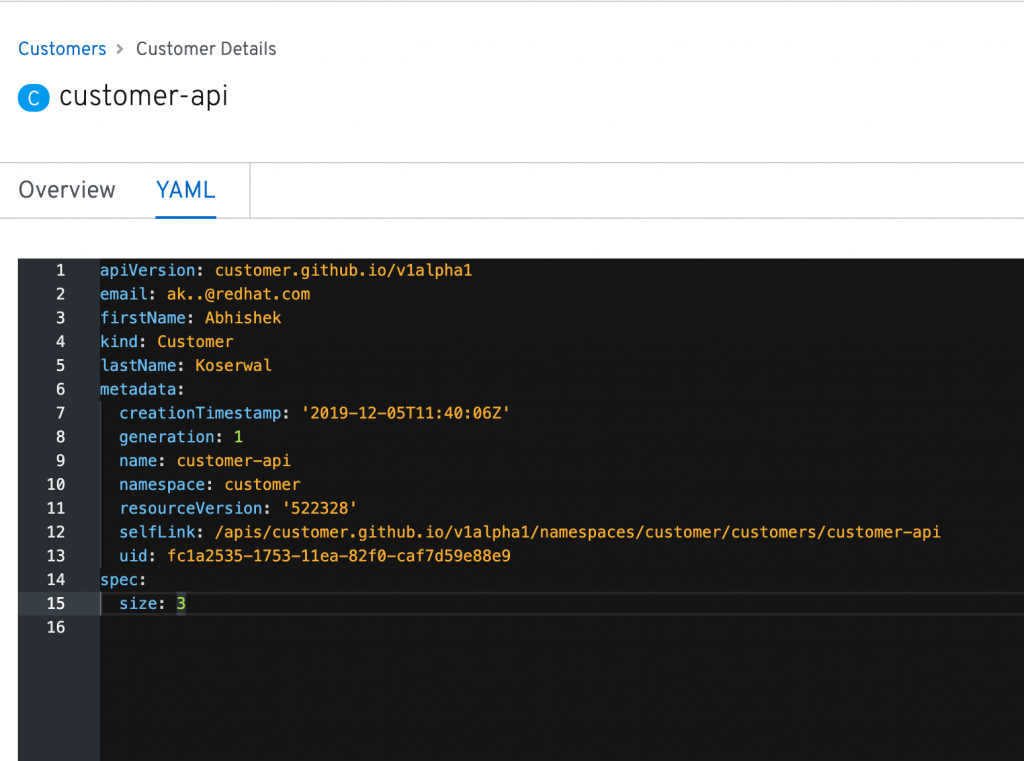1024x761 pixels.
Task: Click the lastName value Koserwal
Action: [x=233, y=366]
